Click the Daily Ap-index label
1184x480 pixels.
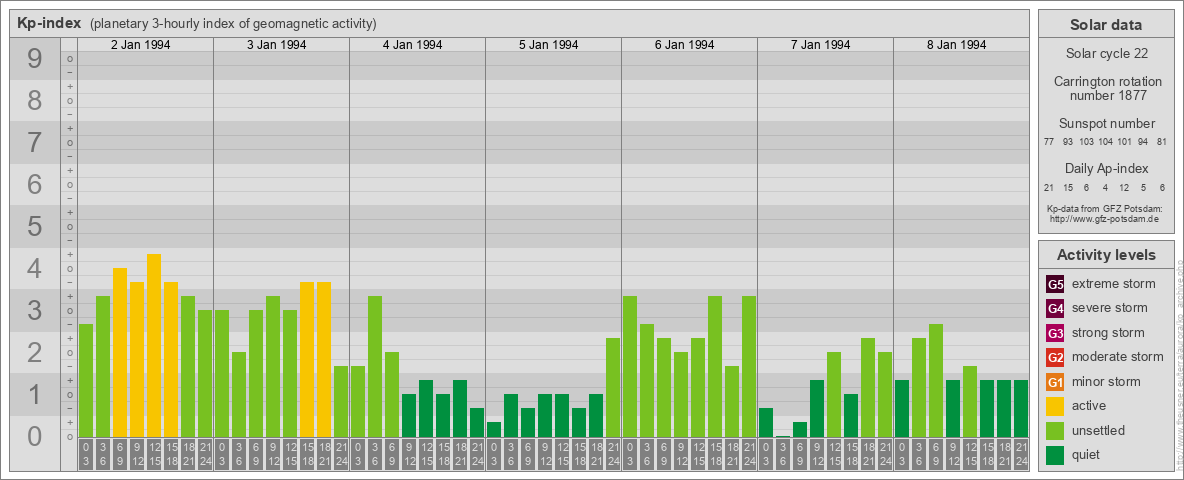(x=1106, y=168)
